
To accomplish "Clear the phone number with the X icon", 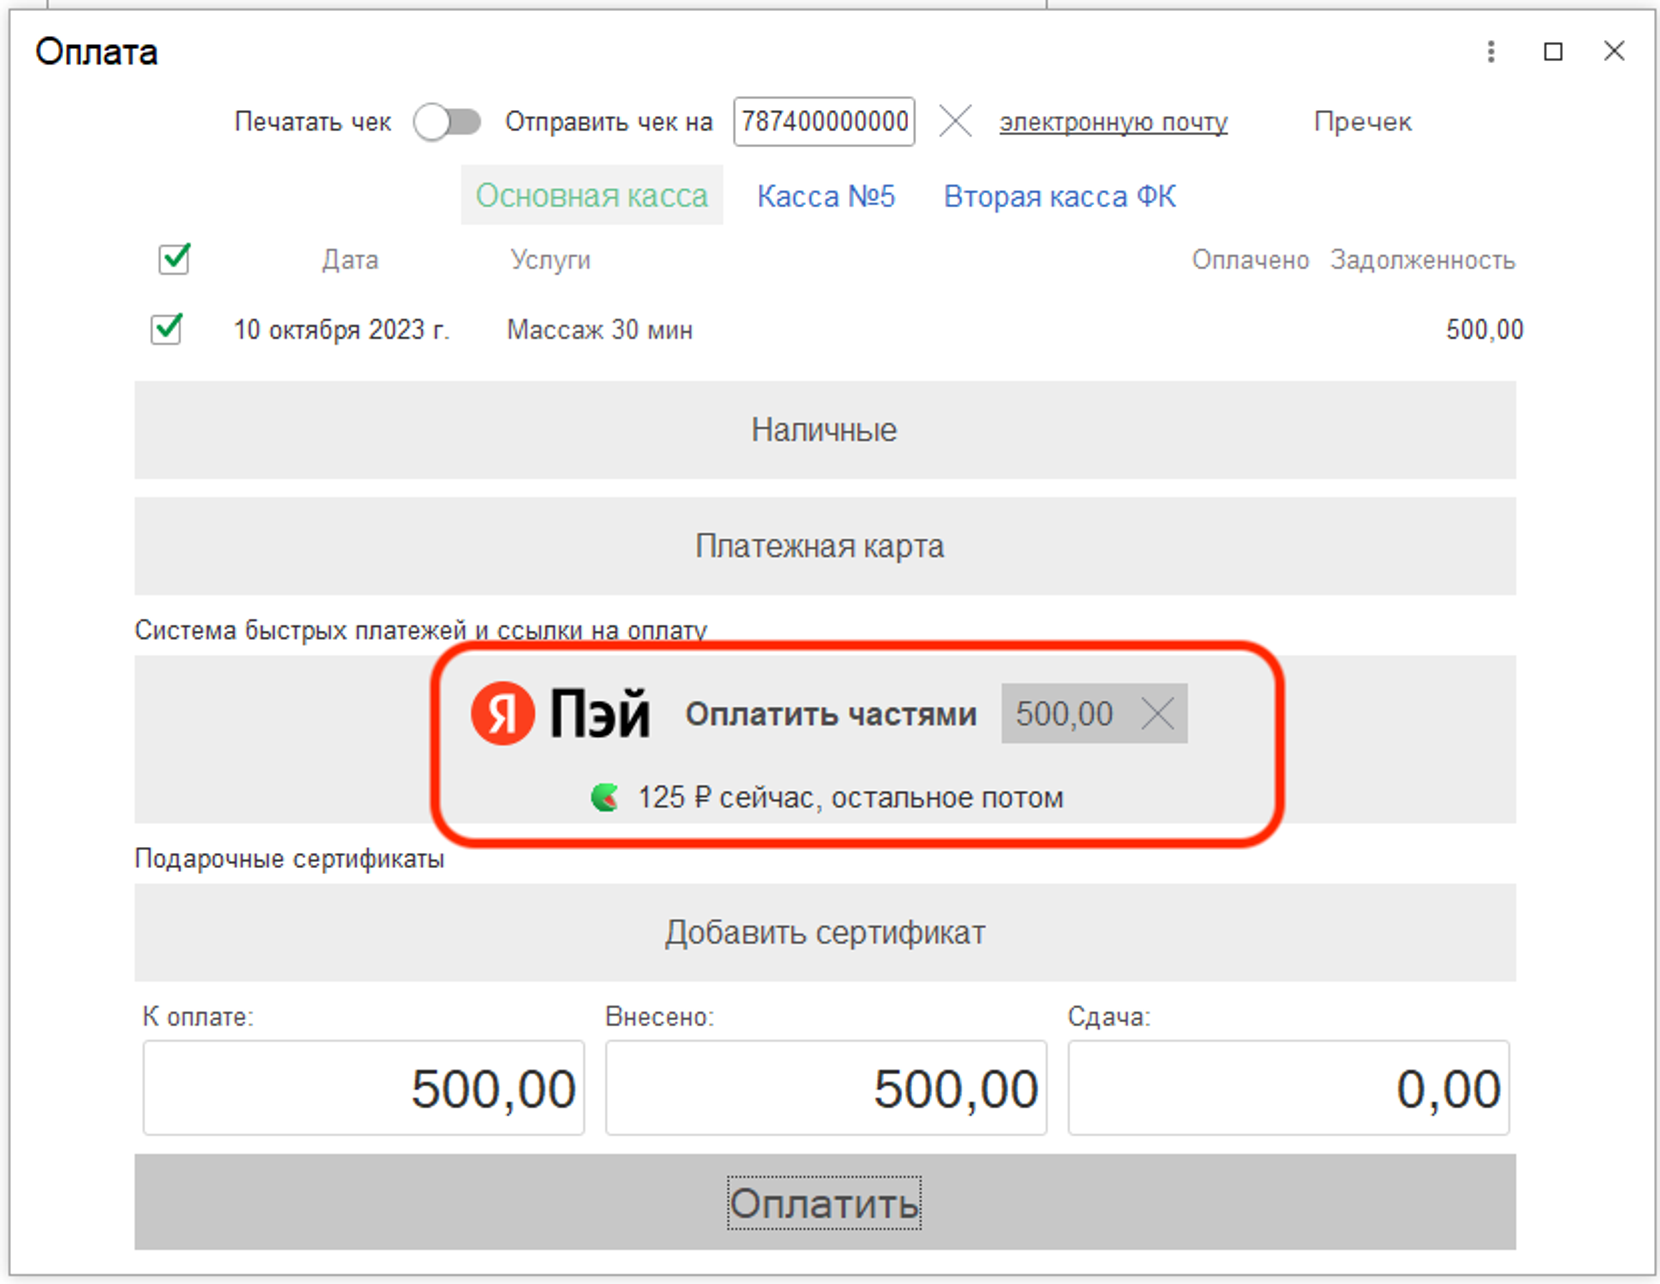I will (955, 122).
